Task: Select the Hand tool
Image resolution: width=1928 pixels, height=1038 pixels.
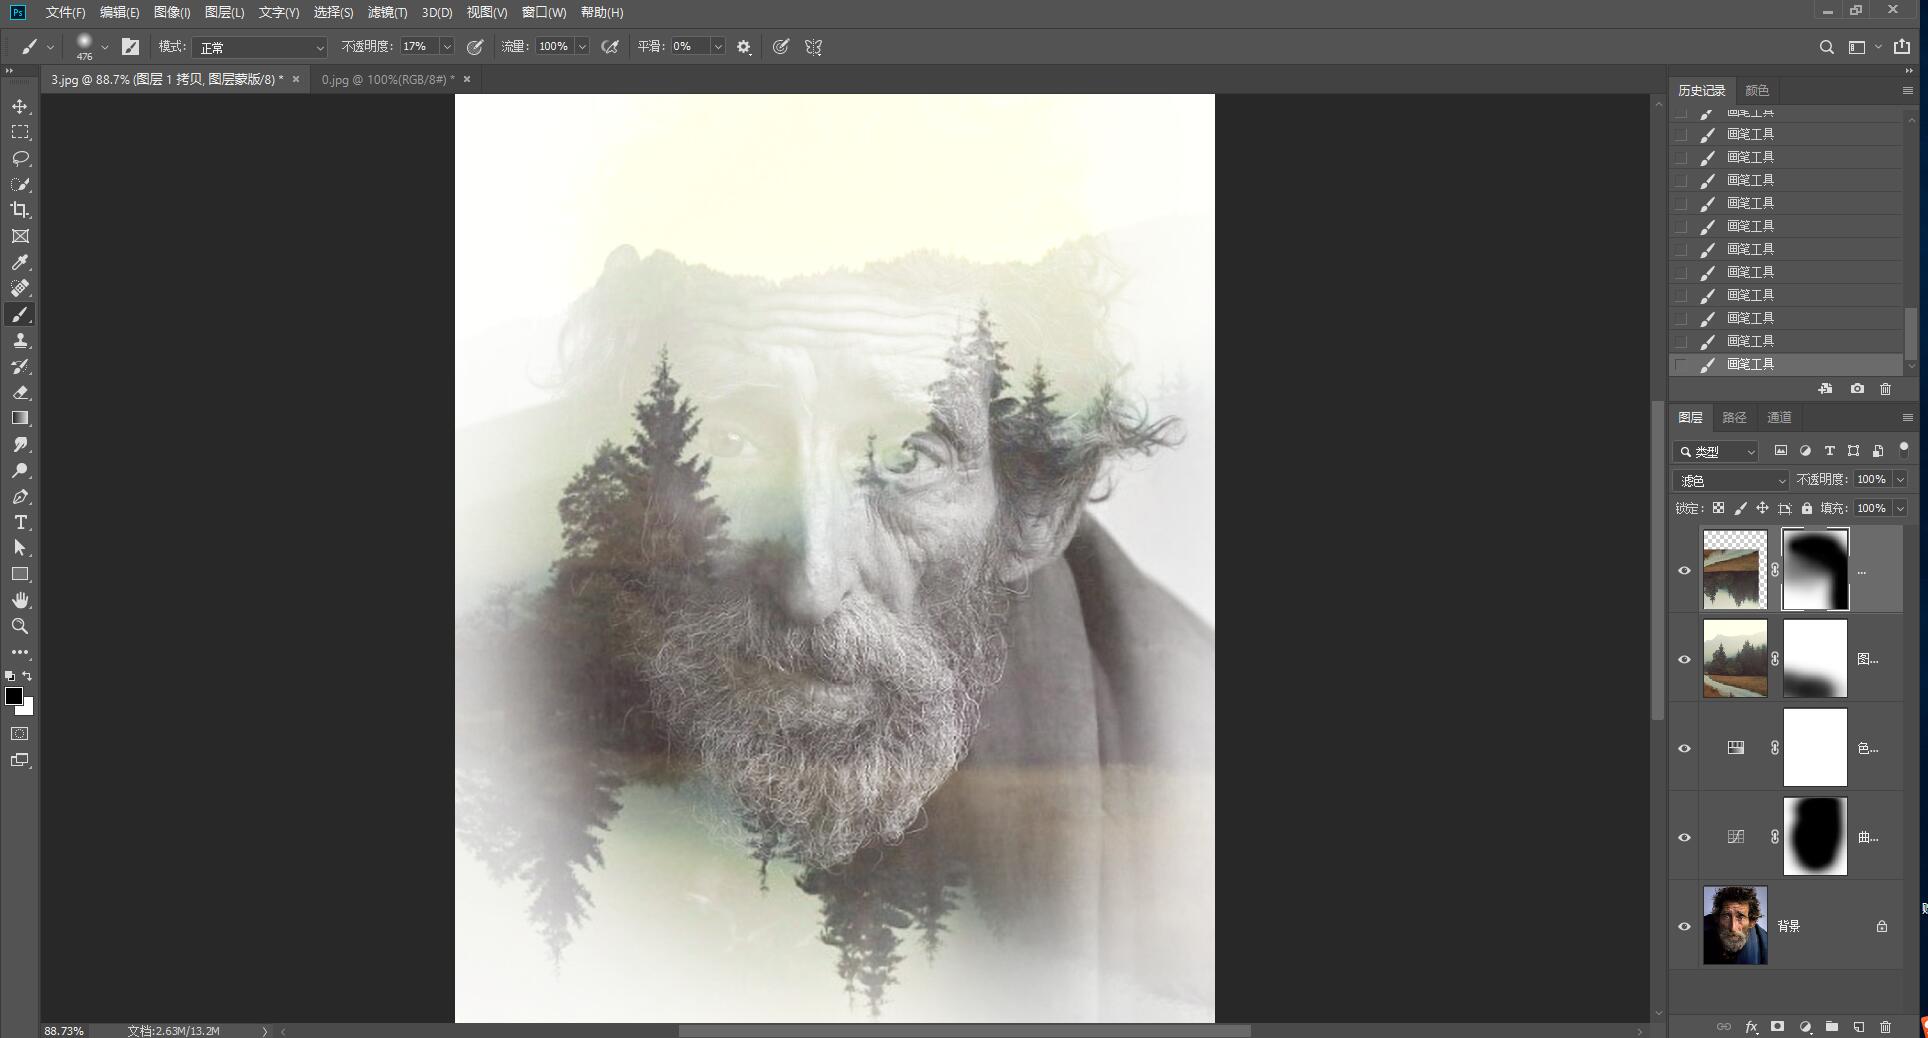Action: tap(20, 600)
